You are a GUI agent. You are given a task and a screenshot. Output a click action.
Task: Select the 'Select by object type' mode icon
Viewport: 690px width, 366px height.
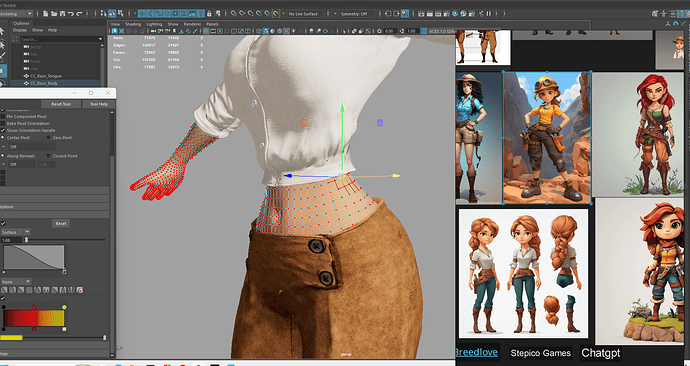tap(112, 14)
